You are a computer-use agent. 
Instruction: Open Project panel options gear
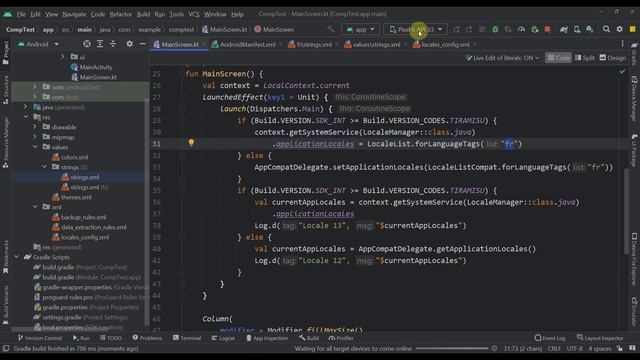coord(129,44)
